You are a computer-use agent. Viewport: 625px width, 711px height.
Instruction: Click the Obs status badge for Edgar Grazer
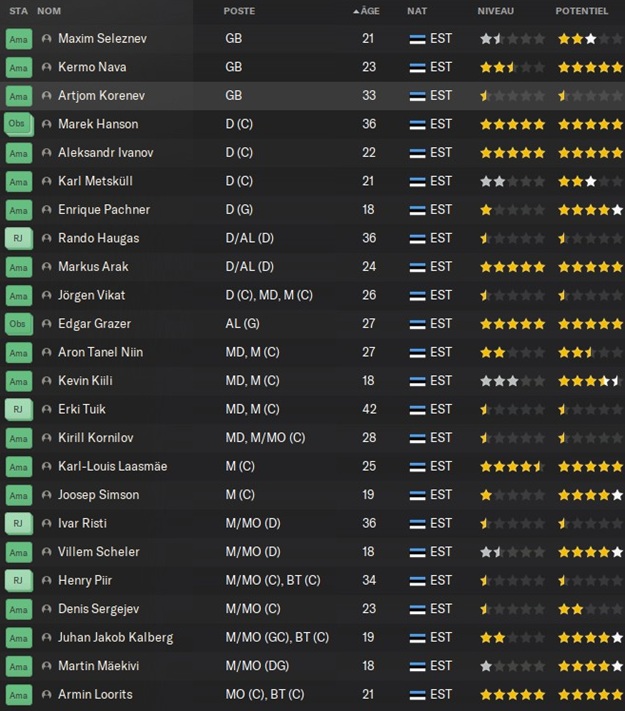click(19, 324)
